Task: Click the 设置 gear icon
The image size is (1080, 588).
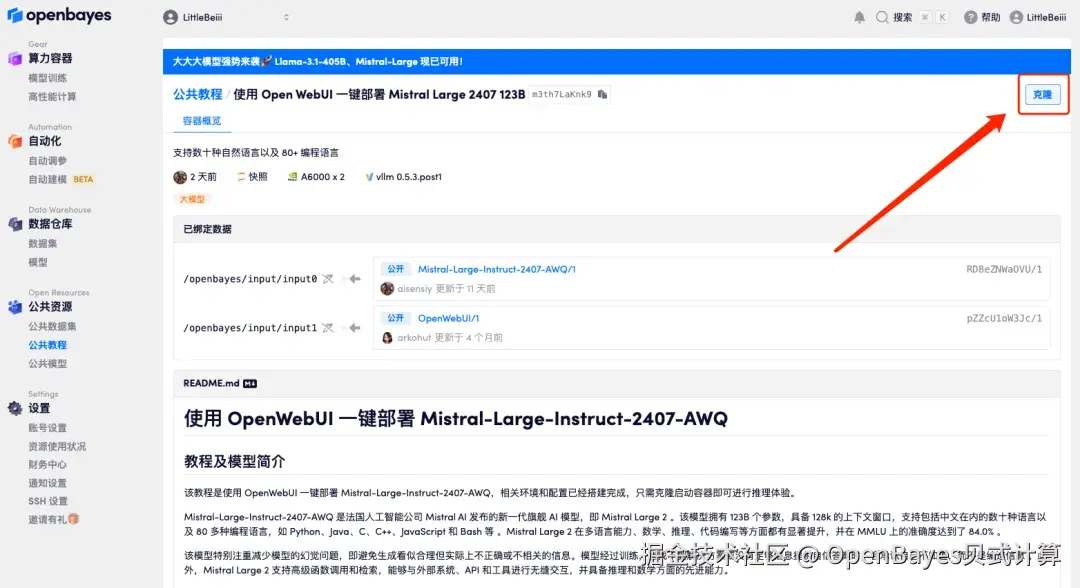Action: point(15,408)
